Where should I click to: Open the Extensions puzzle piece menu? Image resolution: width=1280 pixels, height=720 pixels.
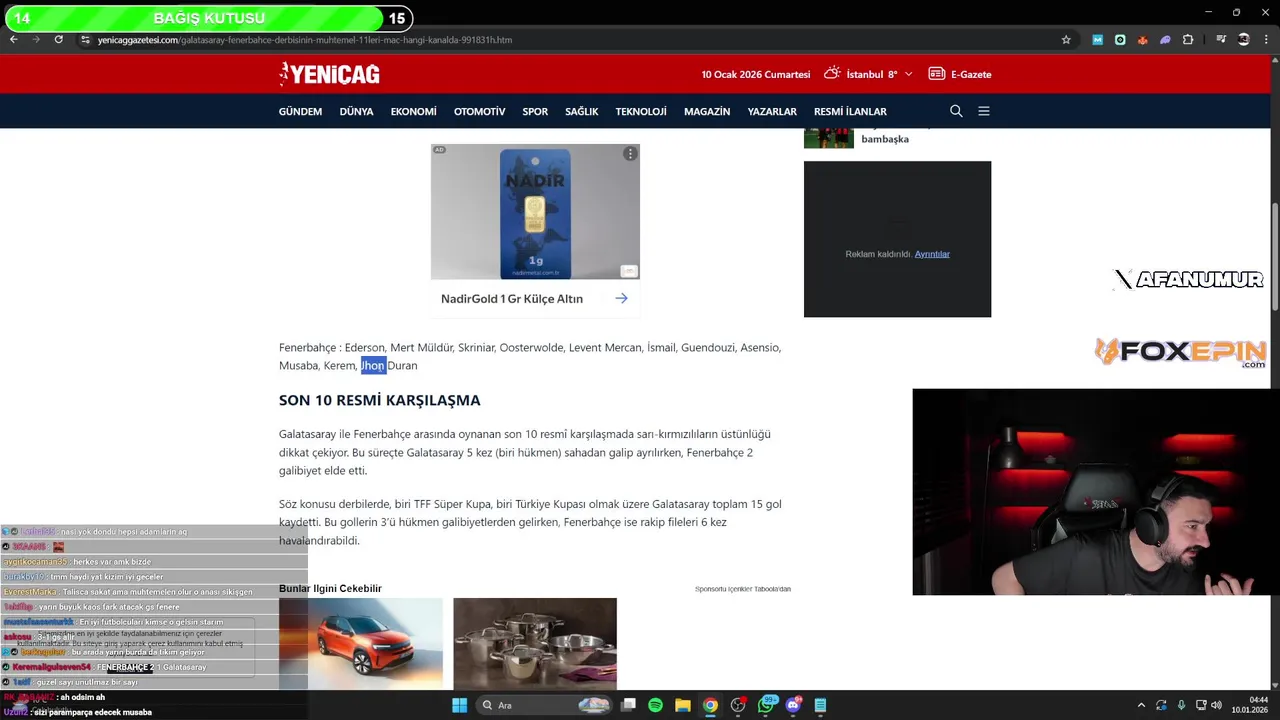(1188, 40)
